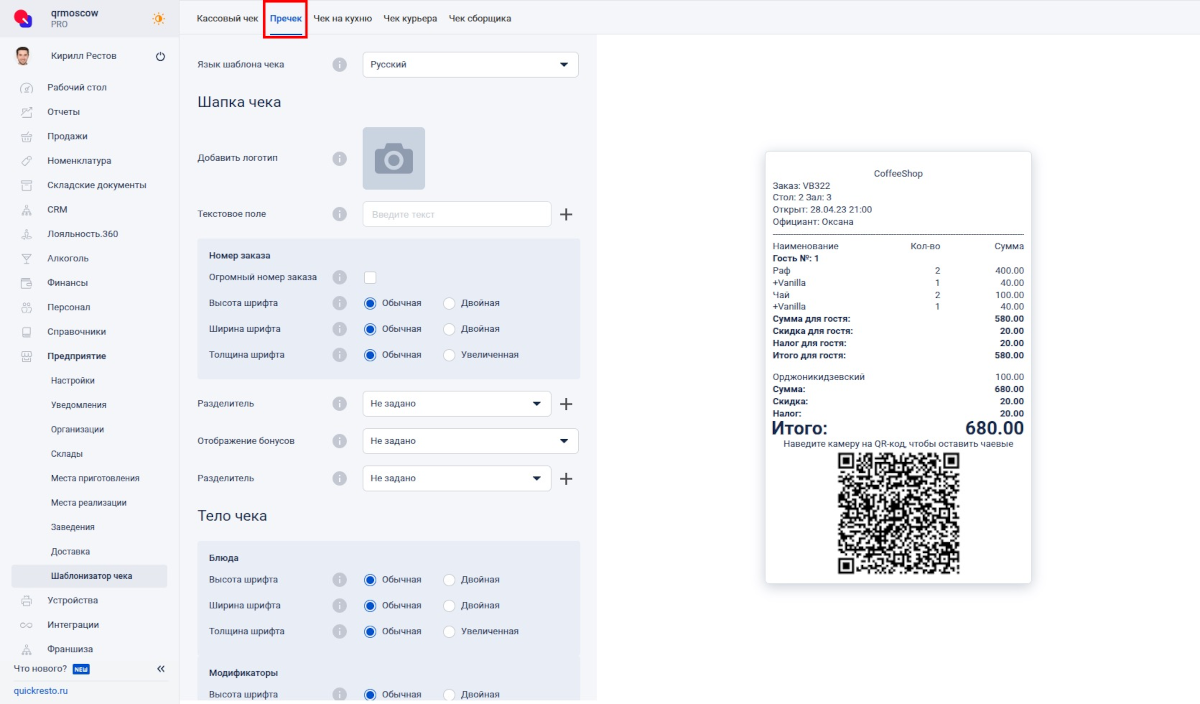The image size is (1200, 704).
Task: Click camera icon to add logo
Action: point(394,158)
